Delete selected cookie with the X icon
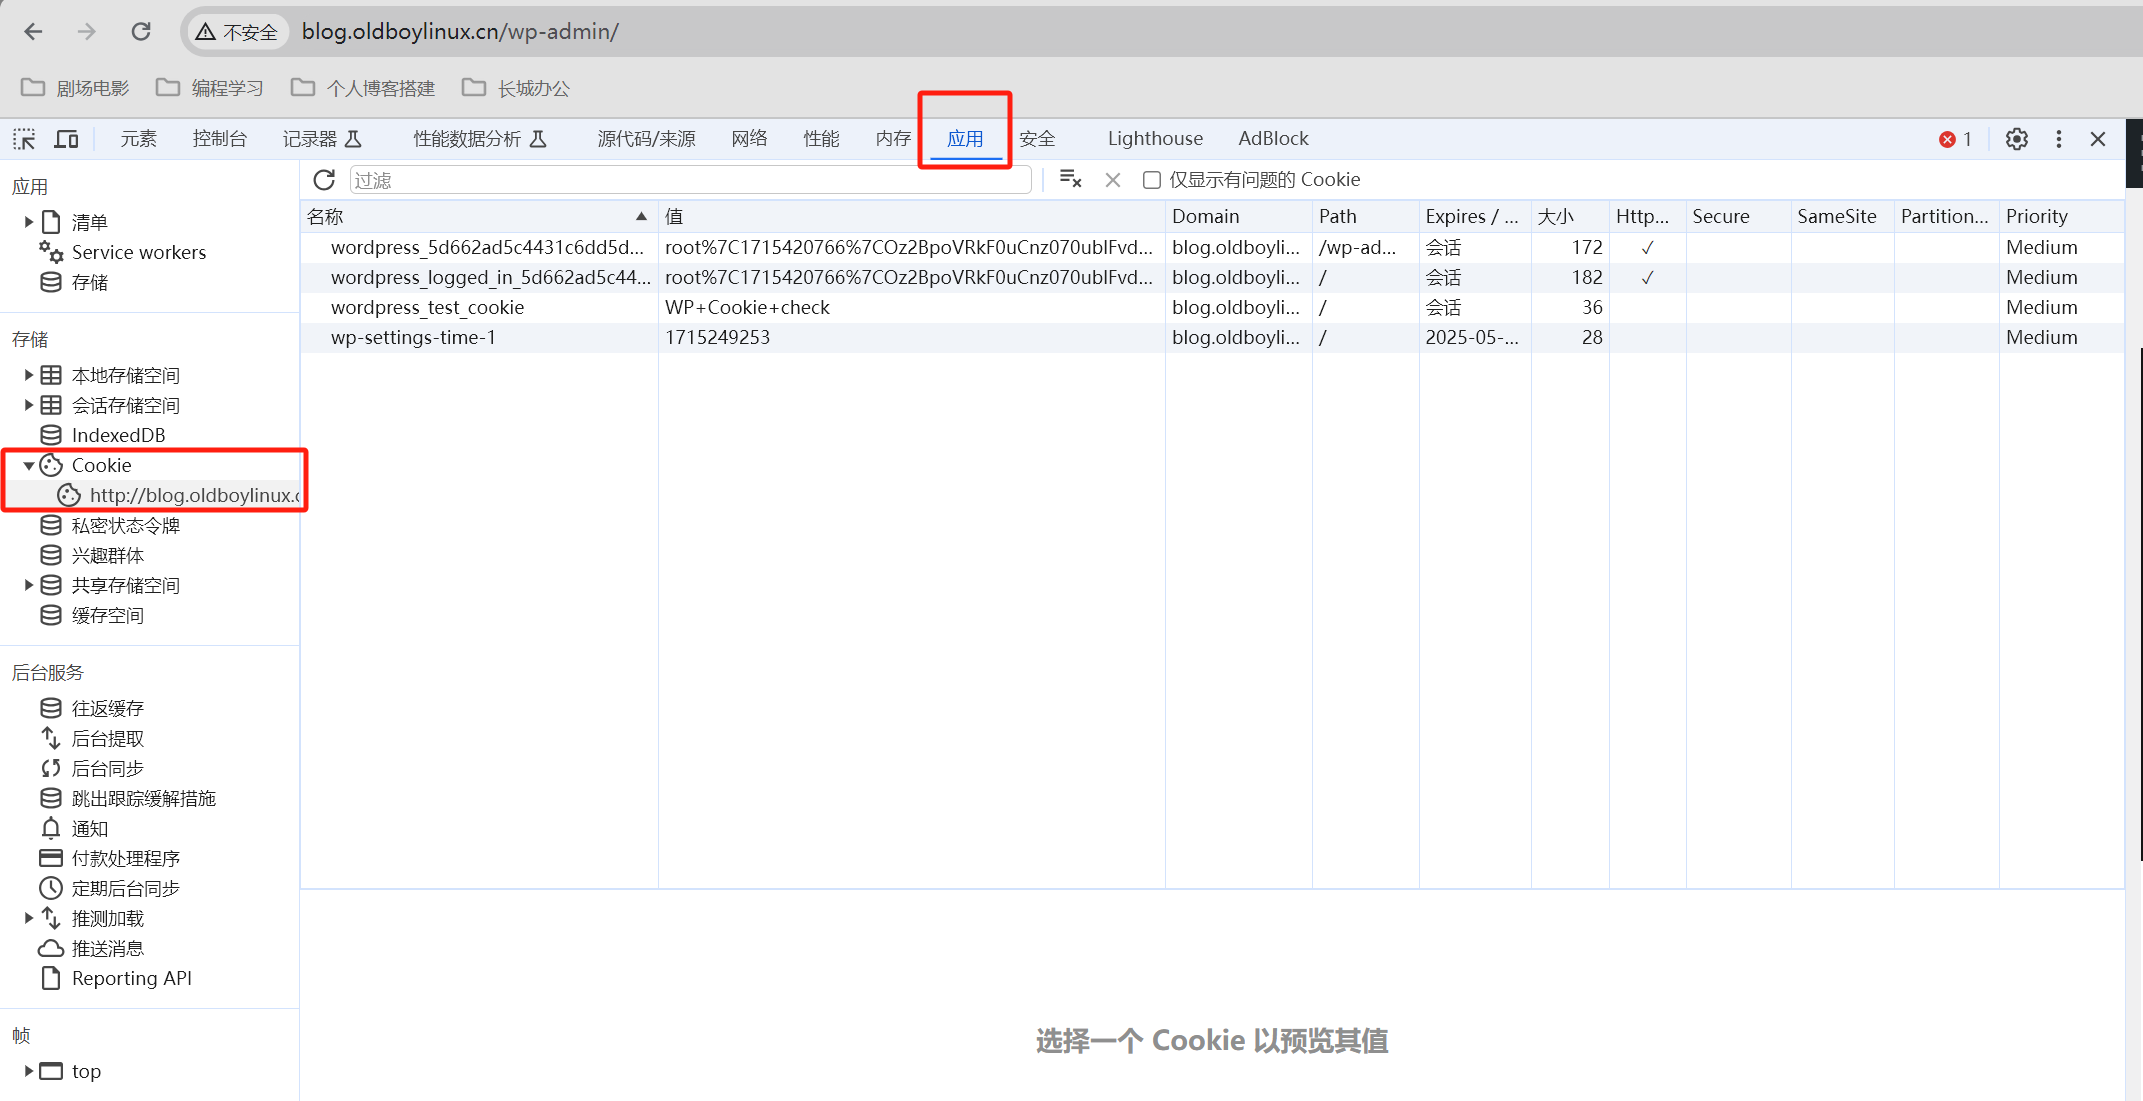The height and width of the screenshot is (1101, 2143). pos(1113,180)
